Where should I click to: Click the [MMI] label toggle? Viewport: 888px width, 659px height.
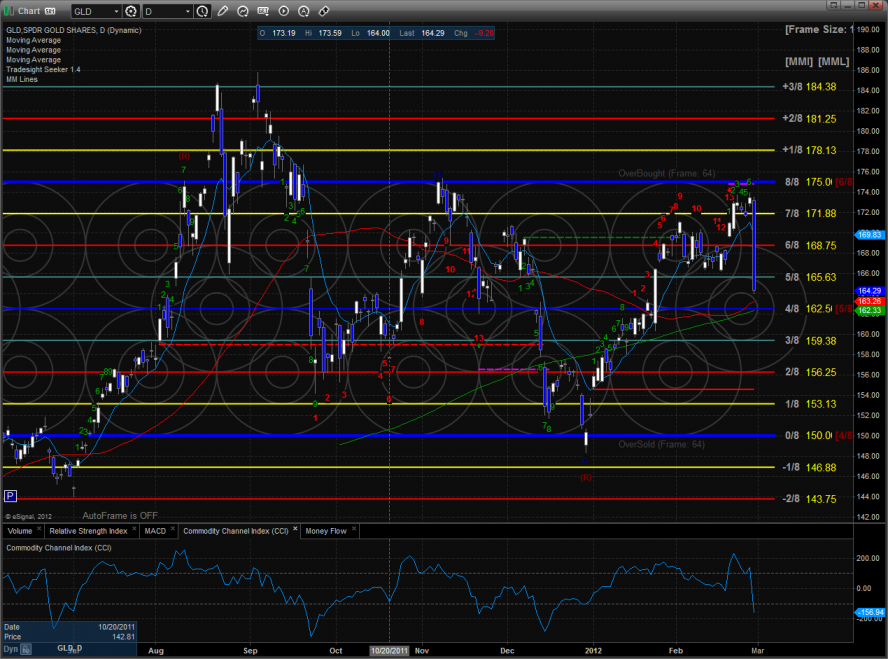pyautogui.click(x=799, y=62)
